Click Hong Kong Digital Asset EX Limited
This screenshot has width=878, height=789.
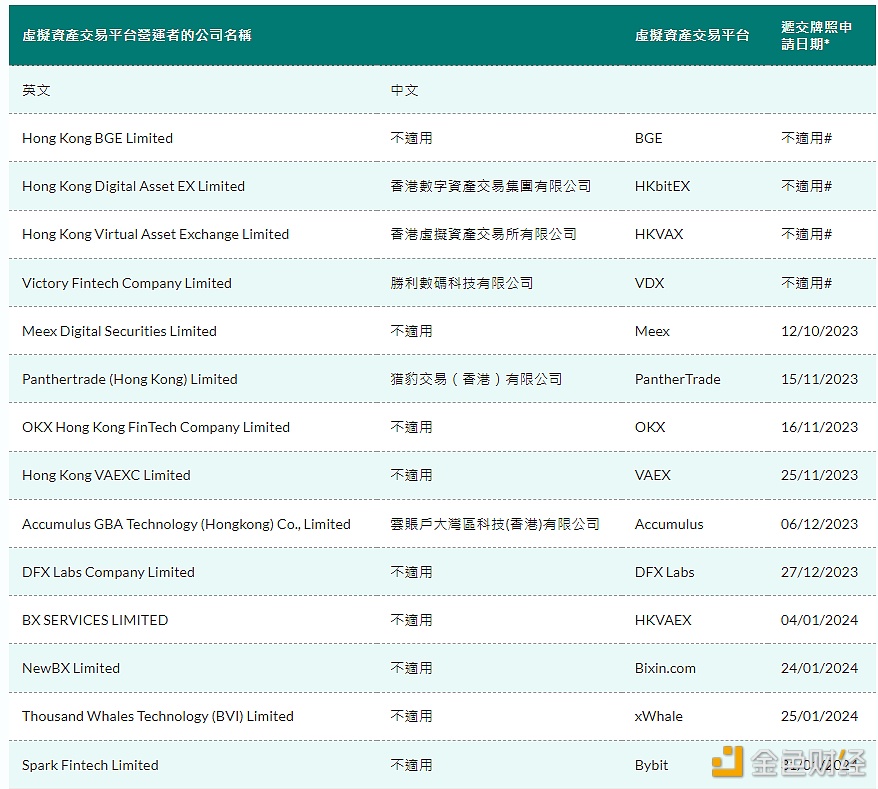[133, 186]
